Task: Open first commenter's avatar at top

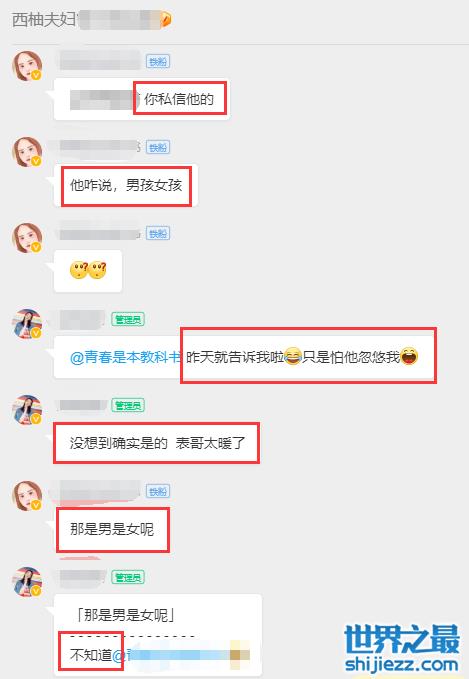Action: pos(27,66)
